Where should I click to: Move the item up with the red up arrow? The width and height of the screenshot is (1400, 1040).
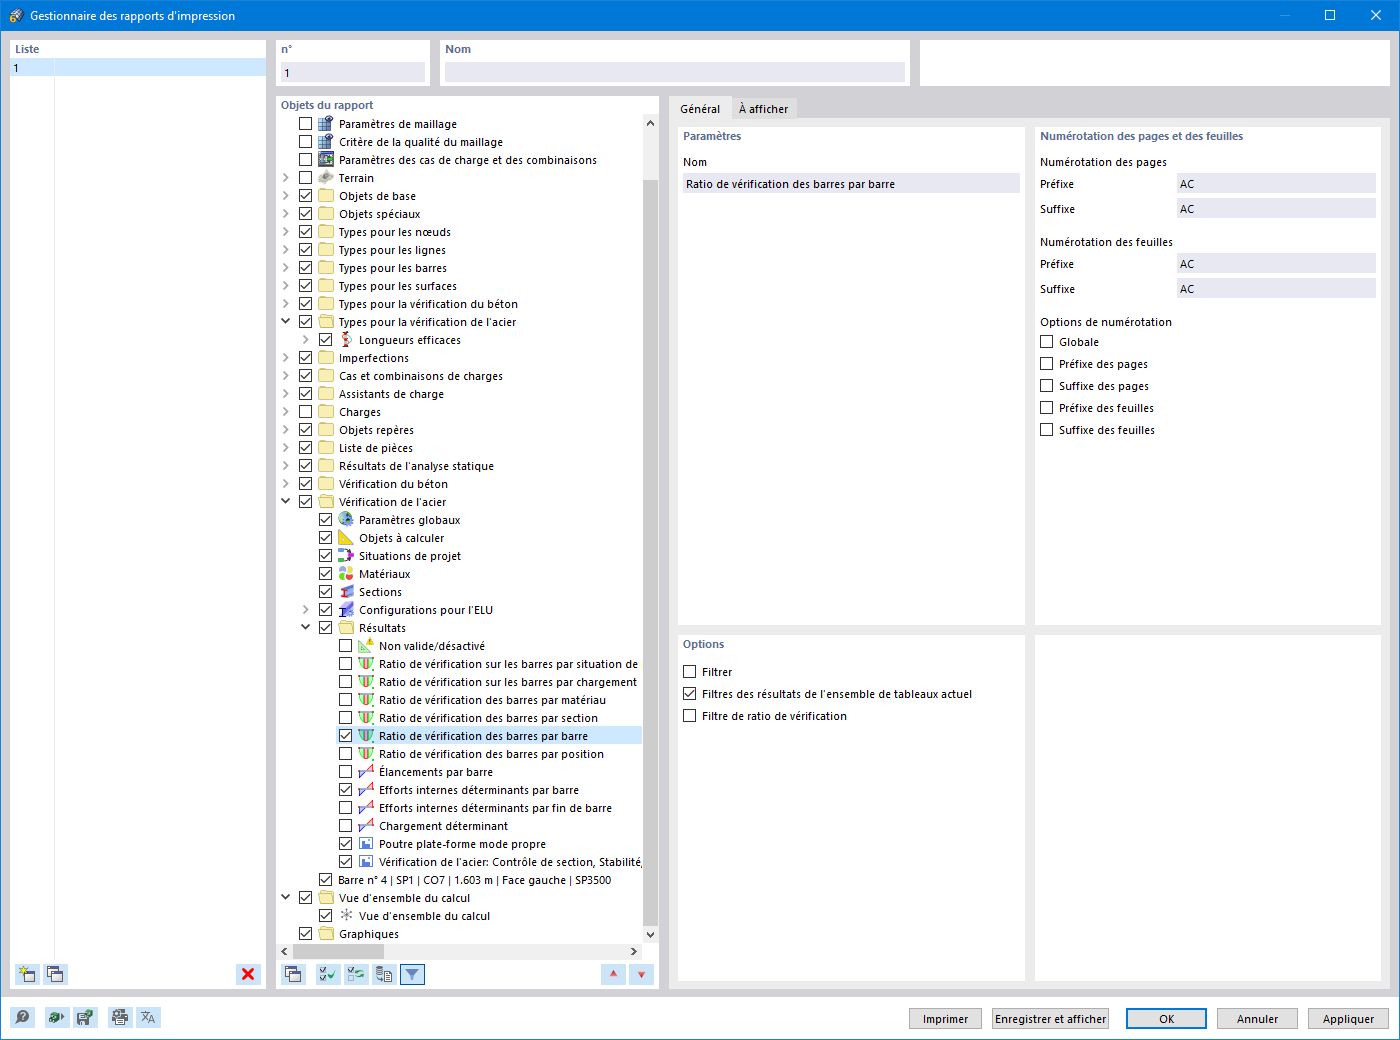tap(613, 974)
